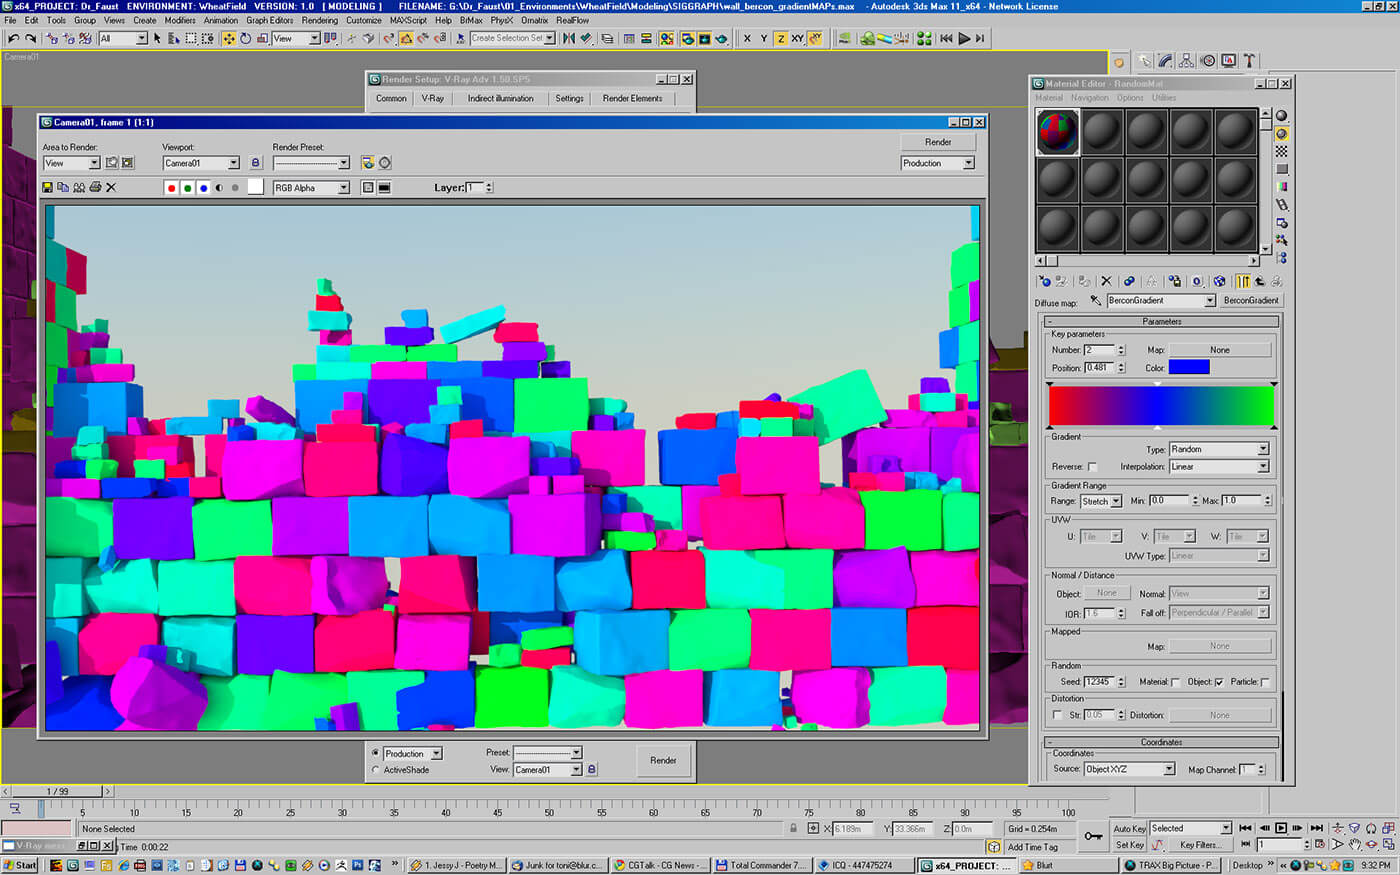Click Render in the frame window

(938, 142)
